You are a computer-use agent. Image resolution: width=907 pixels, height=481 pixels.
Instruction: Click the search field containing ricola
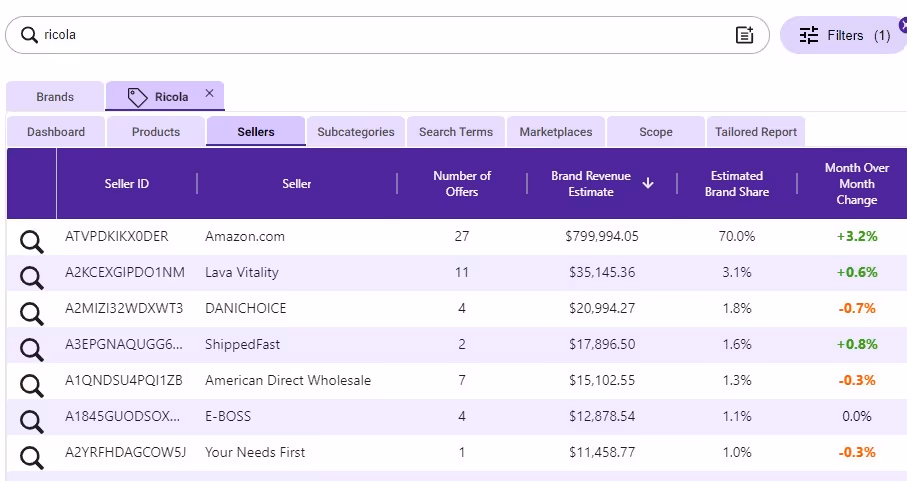click(x=387, y=35)
